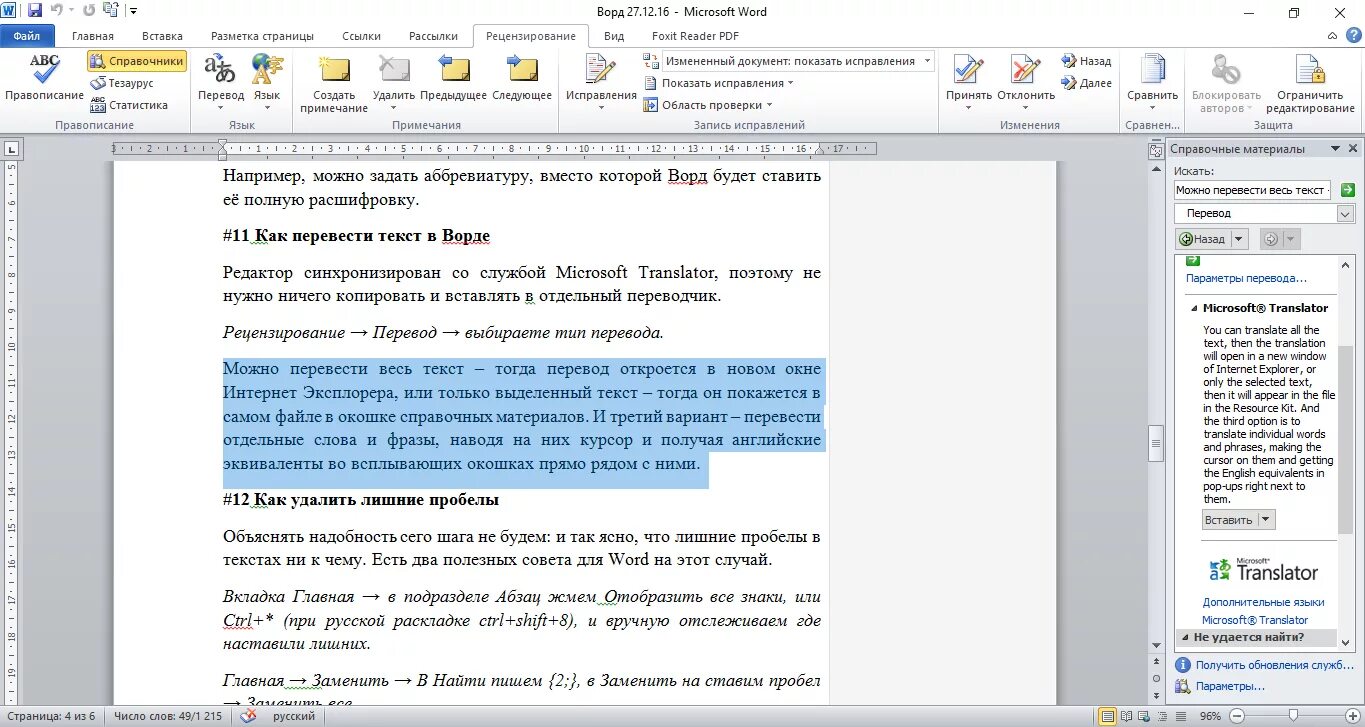Switch to Full Screen Reading view
1365x727 pixels.
1128,716
